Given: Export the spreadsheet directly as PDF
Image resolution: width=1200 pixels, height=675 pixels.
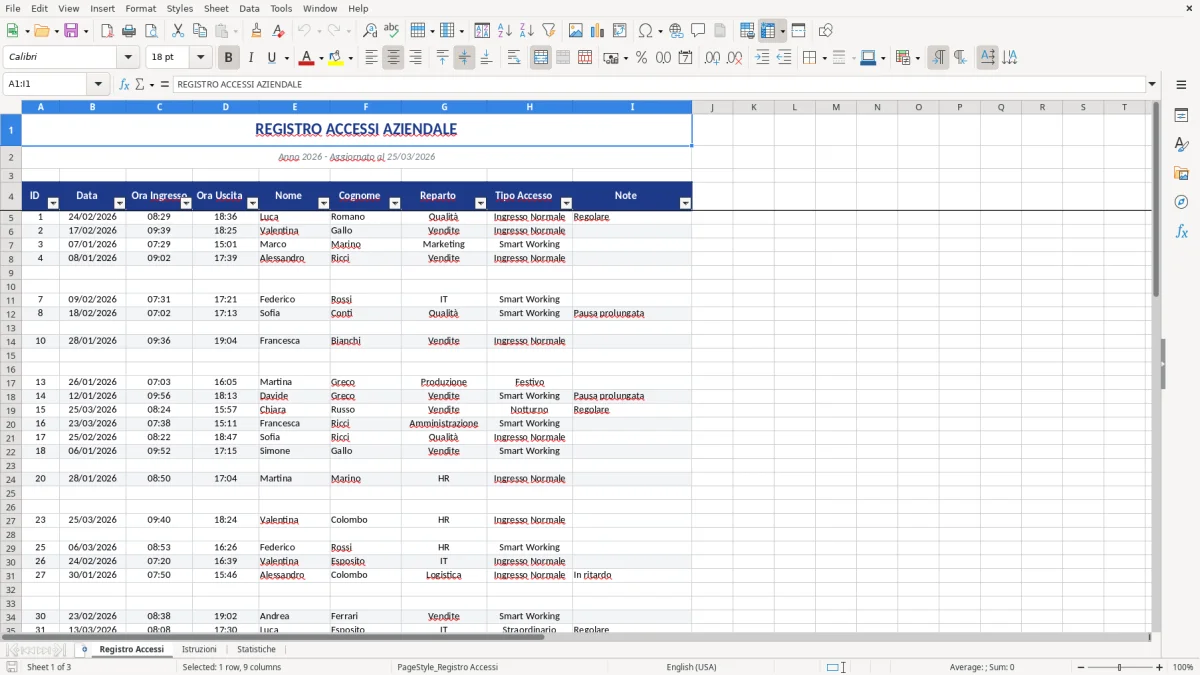Looking at the screenshot, I should (x=107, y=31).
